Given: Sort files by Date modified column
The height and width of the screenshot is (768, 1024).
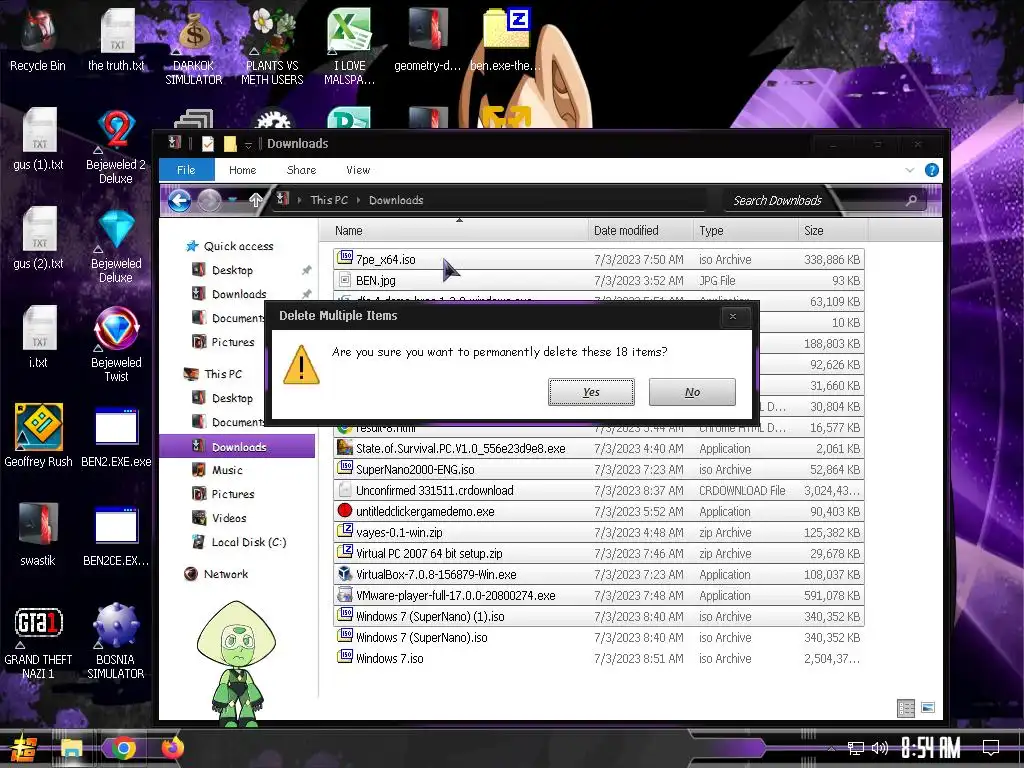Looking at the screenshot, I should [640, 231].
